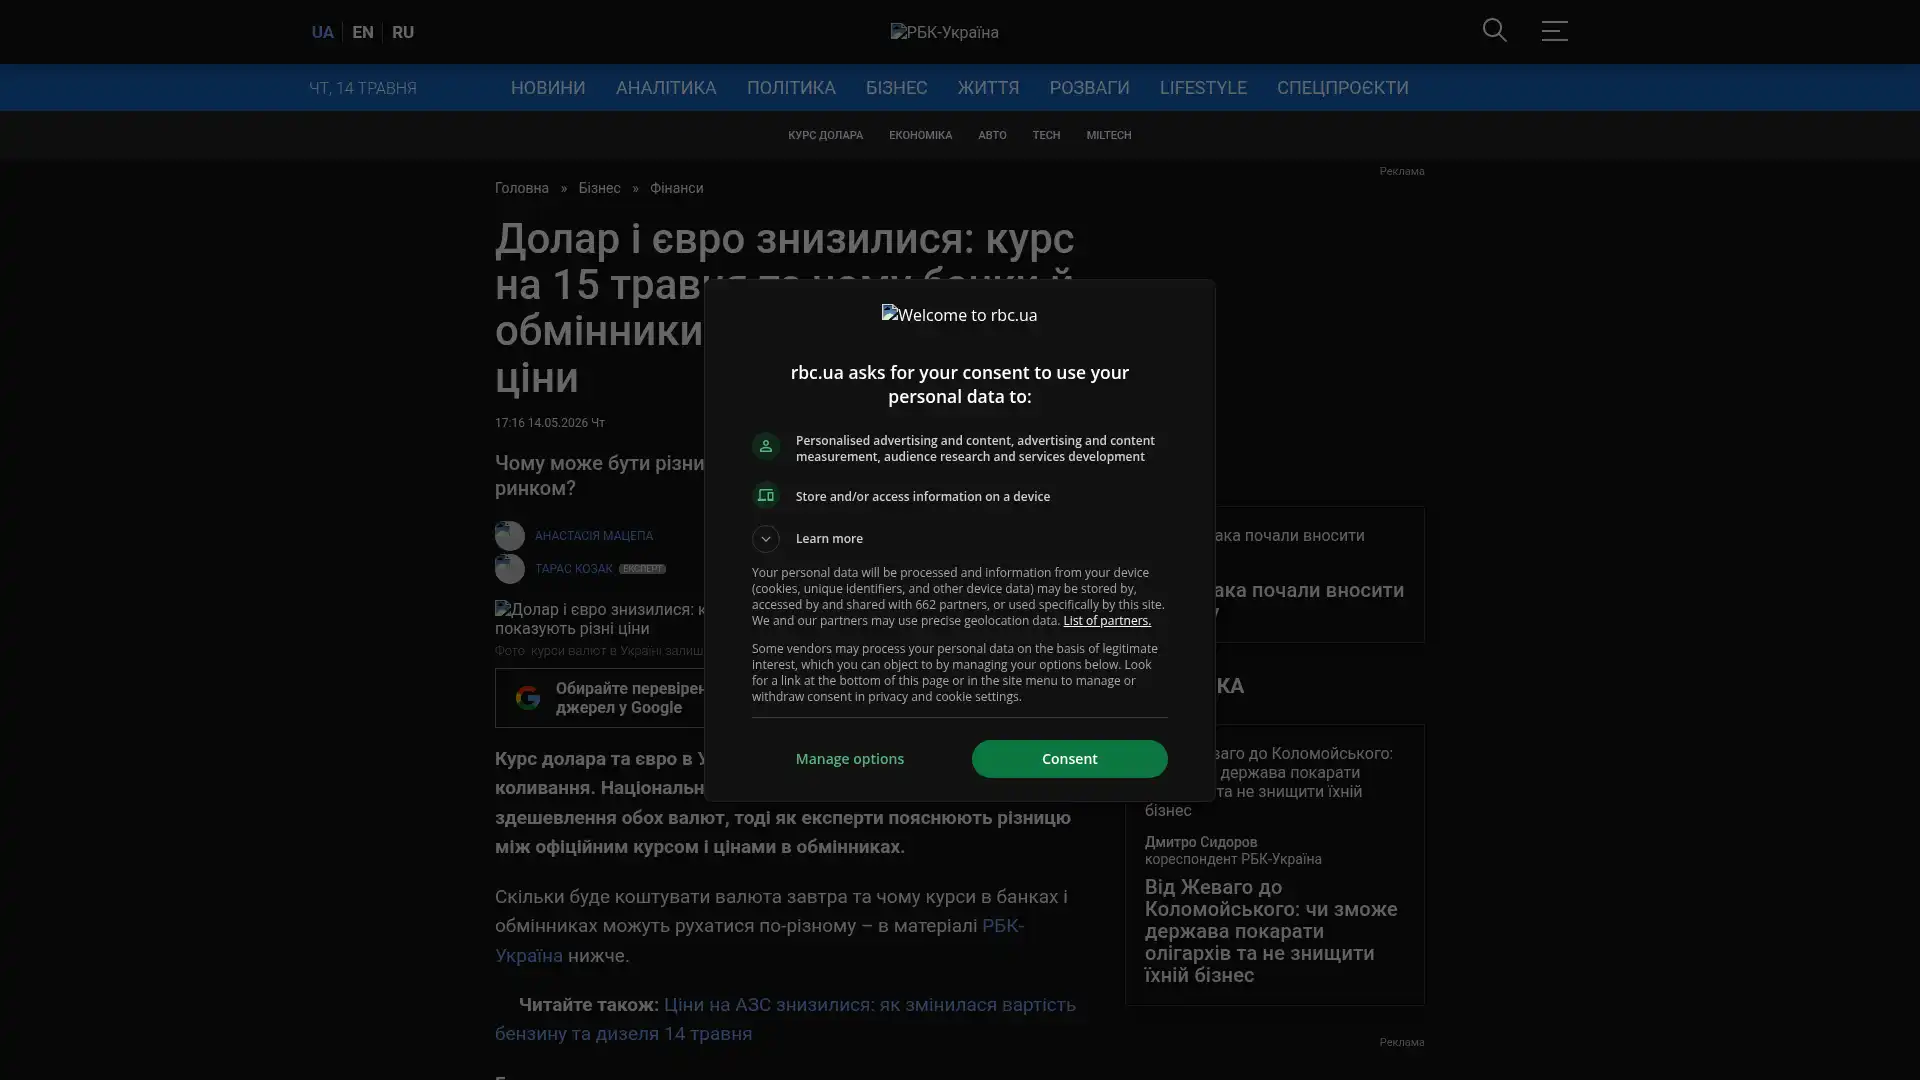The image size is (1920, 1080).
Task: Expand the Learn more section
Action: (x=765, y=539)
